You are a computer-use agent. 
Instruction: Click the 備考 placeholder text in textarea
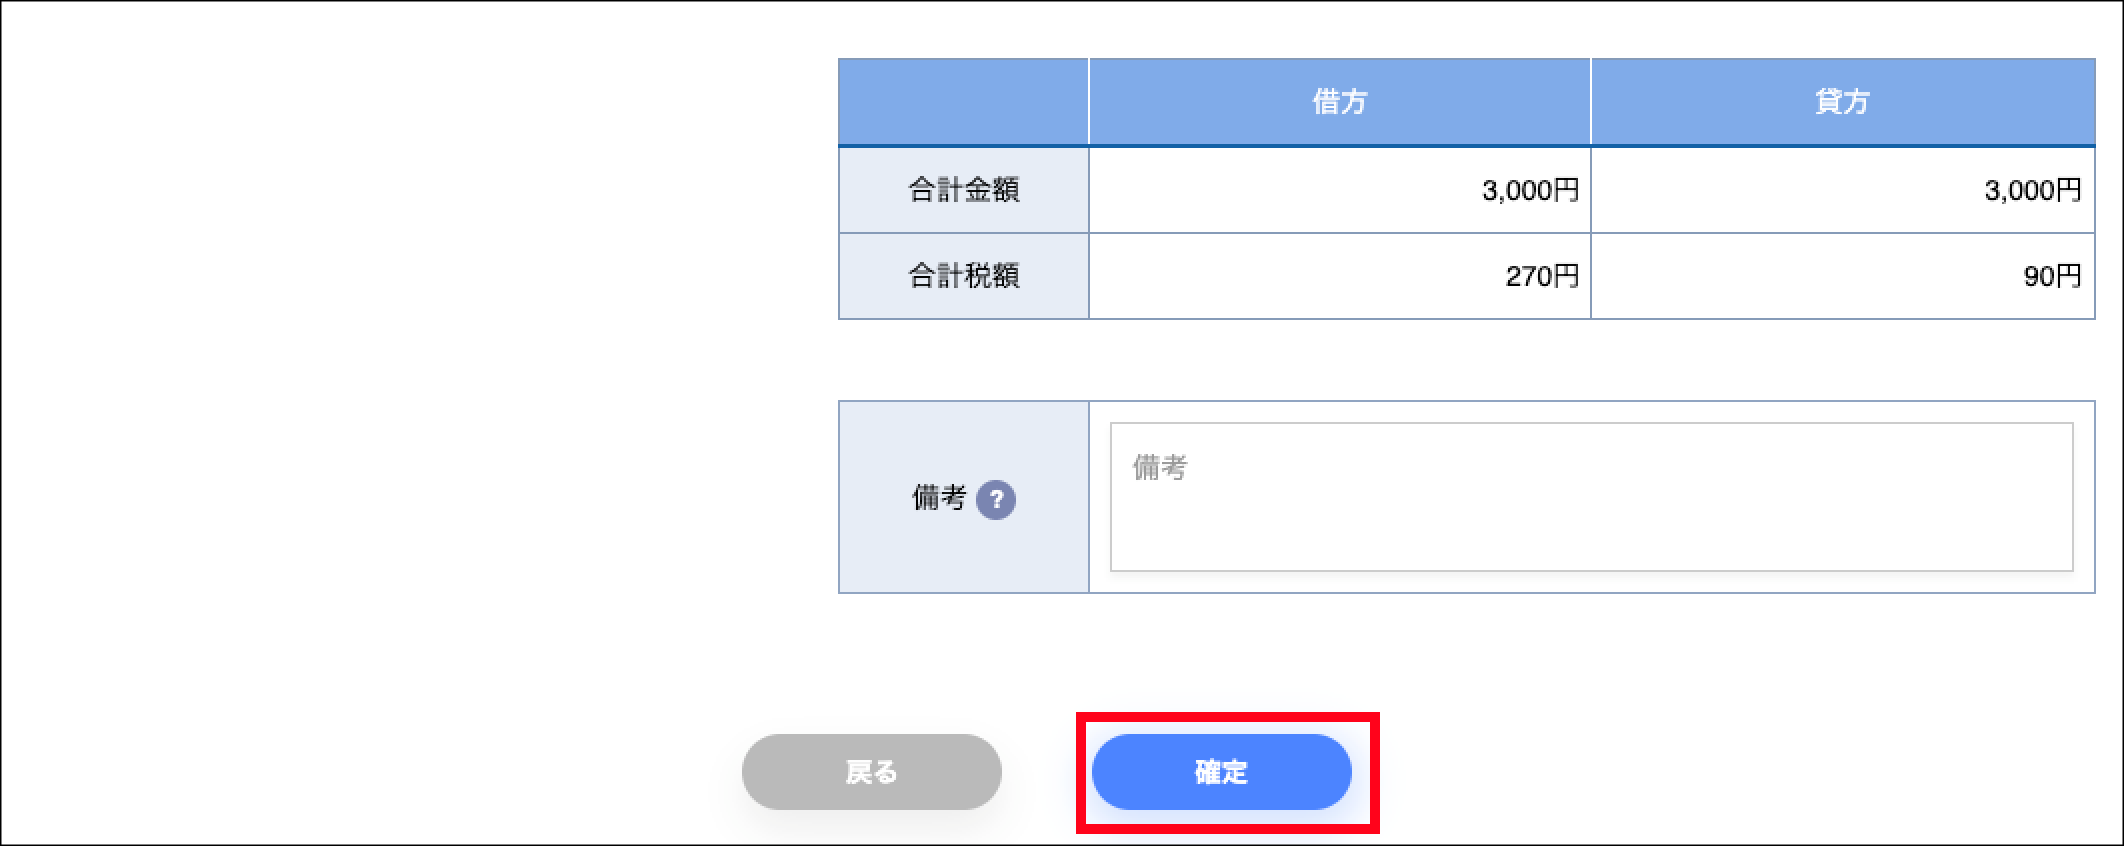[1159, 467]
